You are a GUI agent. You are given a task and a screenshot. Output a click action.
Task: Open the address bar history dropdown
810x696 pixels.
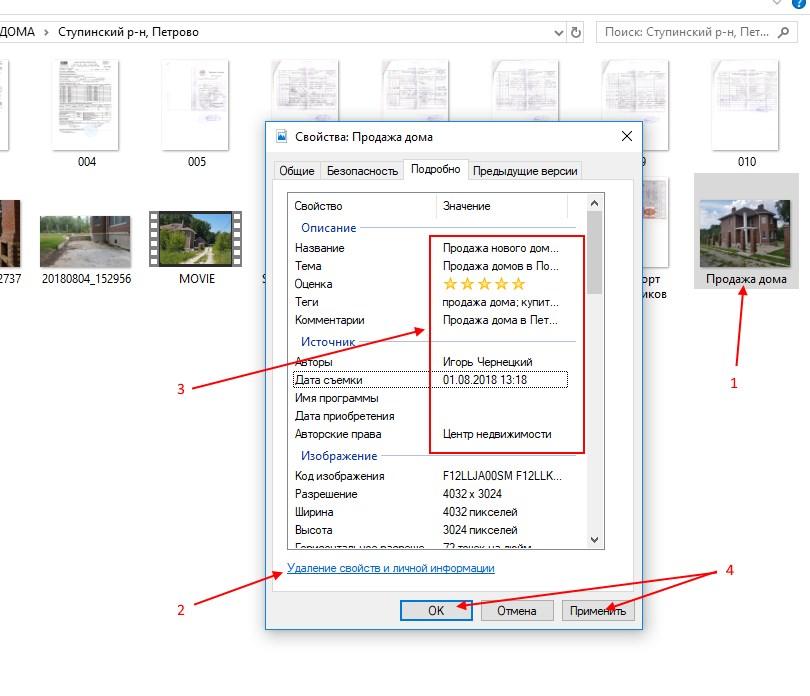click(x=558, y=32)
